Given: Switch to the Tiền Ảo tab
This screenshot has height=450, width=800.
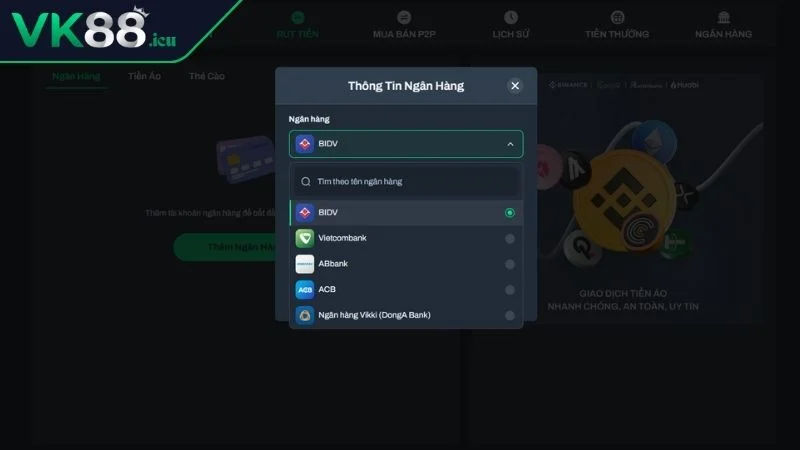Looking at the screenshot, I should [144, 76].
